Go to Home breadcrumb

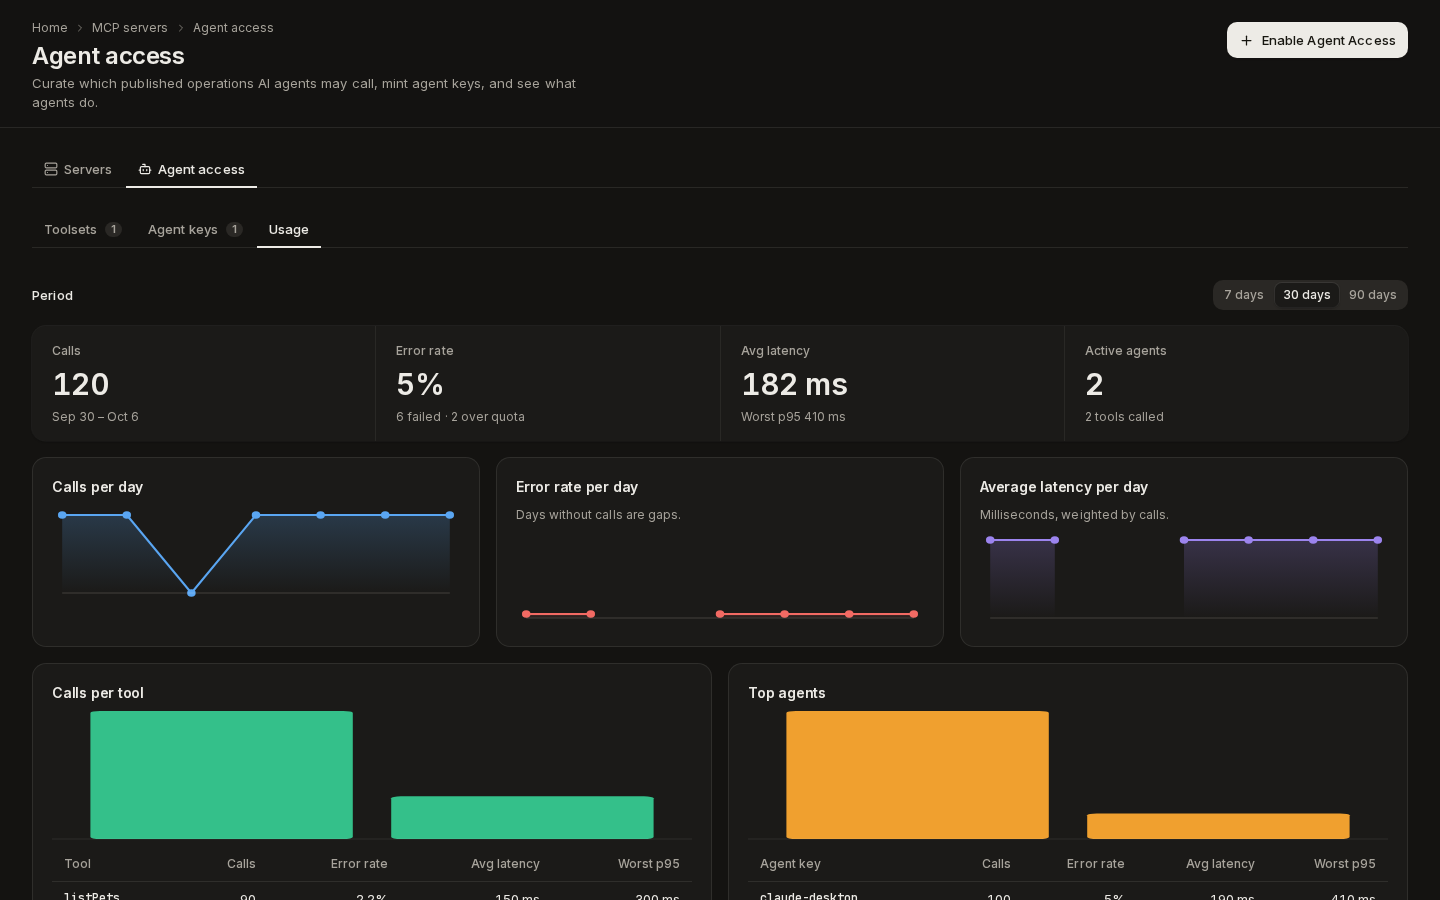point(50,28)
